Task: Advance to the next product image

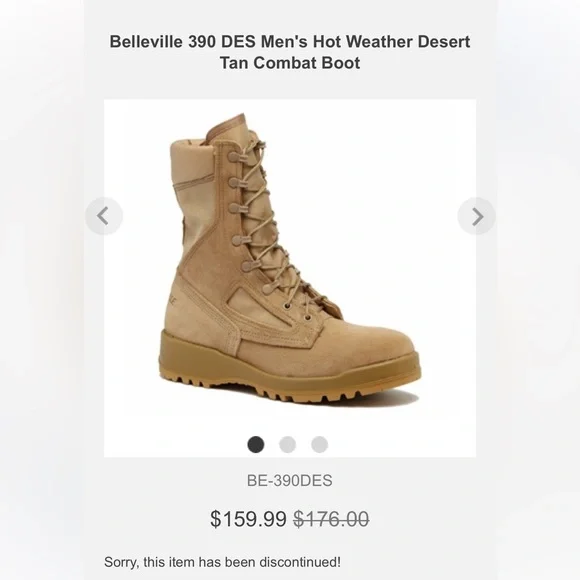Action: tap(476, 216)
